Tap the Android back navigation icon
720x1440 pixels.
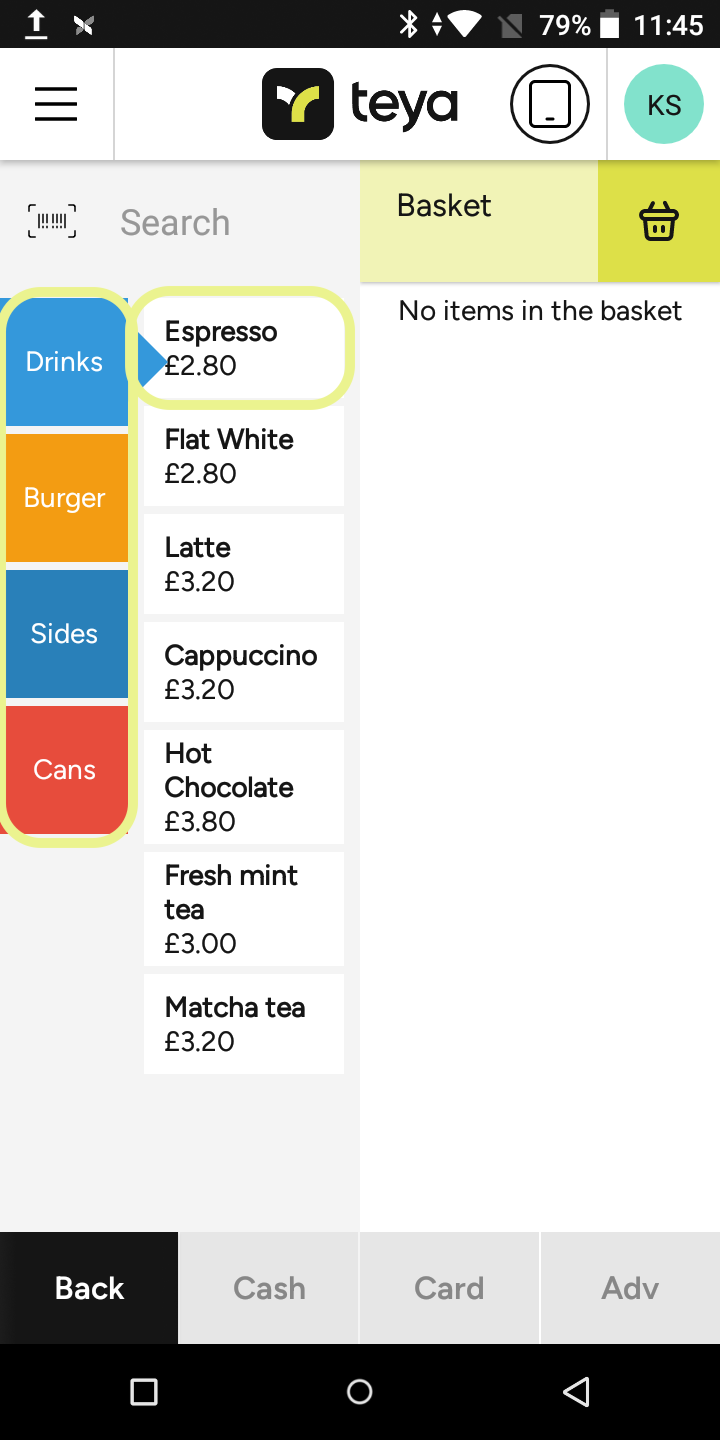[576, 1392]
